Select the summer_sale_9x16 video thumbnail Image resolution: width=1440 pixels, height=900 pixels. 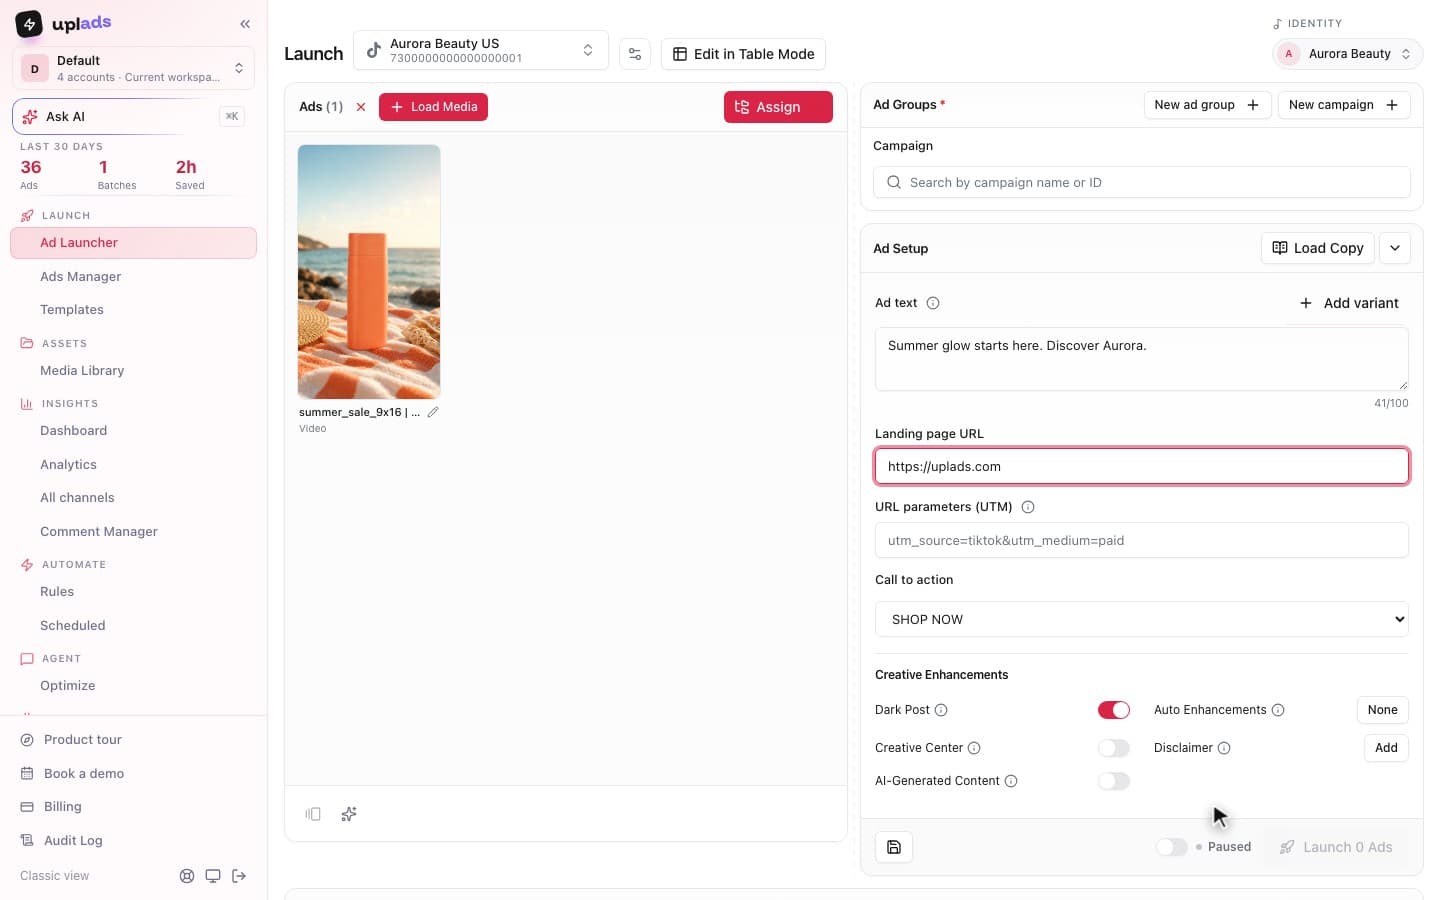(x=369, y=272)
